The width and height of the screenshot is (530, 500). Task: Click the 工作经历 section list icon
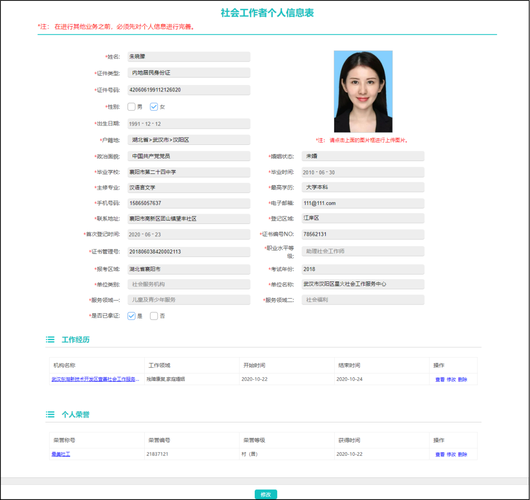[50, 339]
